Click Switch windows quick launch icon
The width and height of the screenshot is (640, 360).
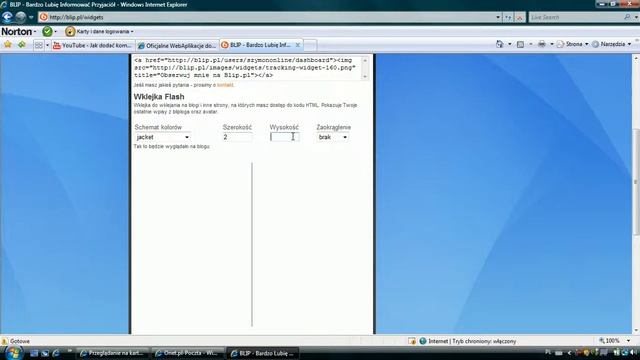[44, 353]
